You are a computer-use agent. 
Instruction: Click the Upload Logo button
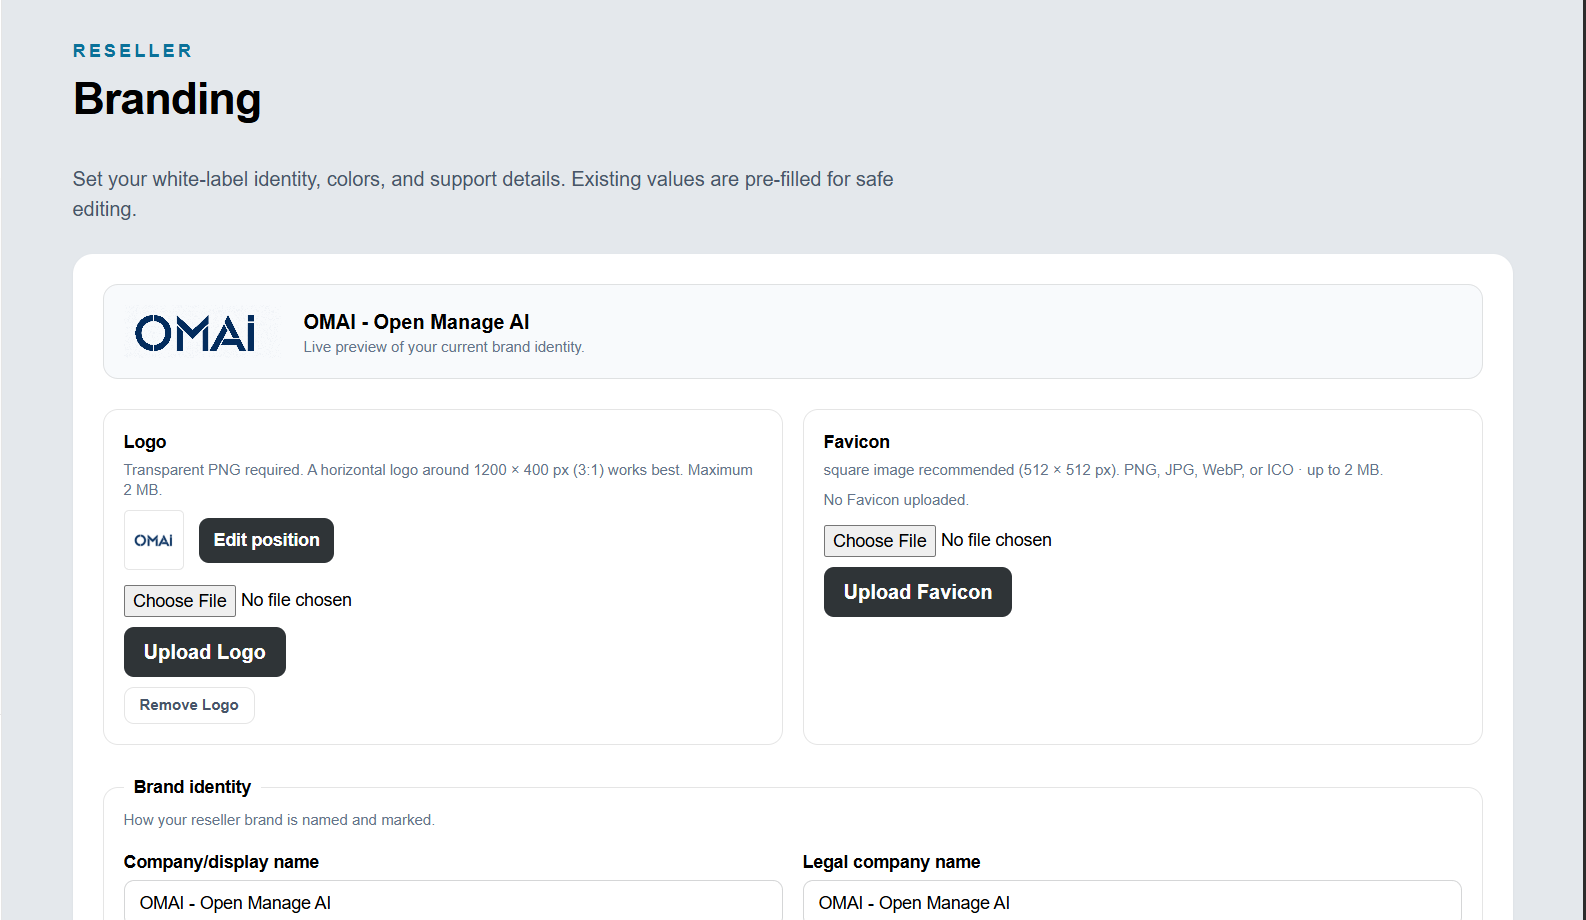(205, 652)
